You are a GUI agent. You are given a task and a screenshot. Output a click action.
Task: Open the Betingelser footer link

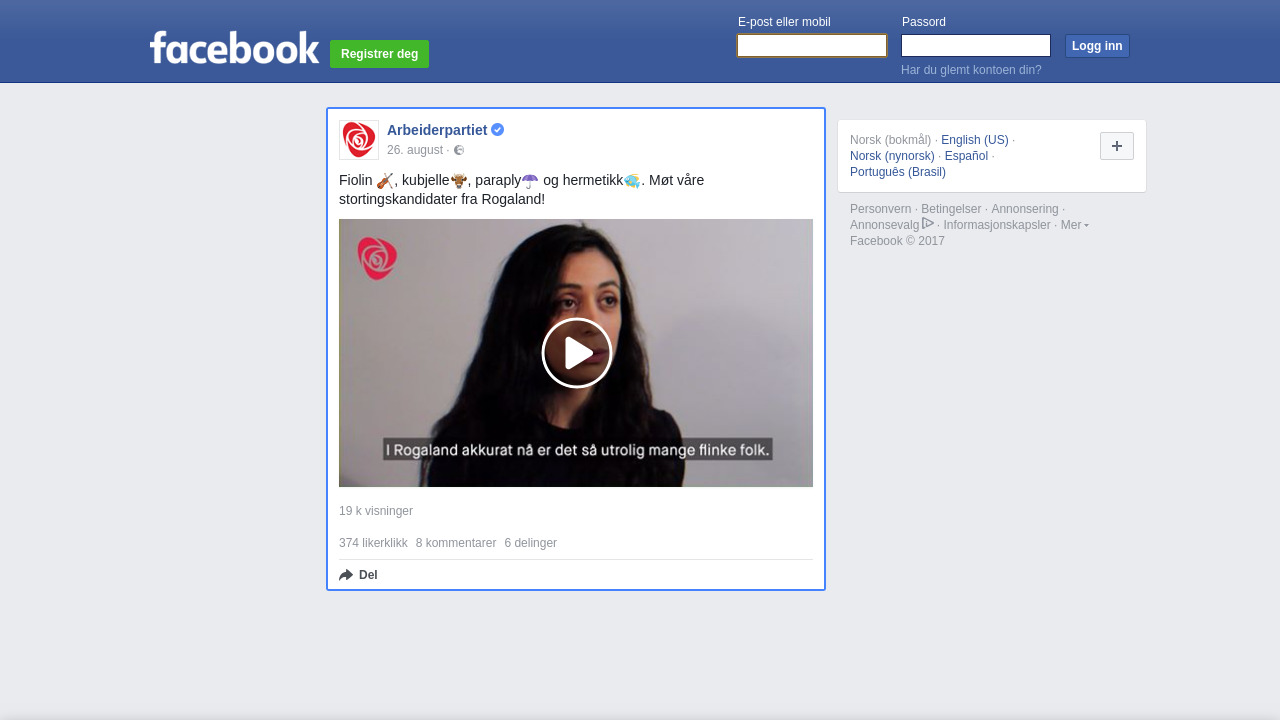coord(951,209)
